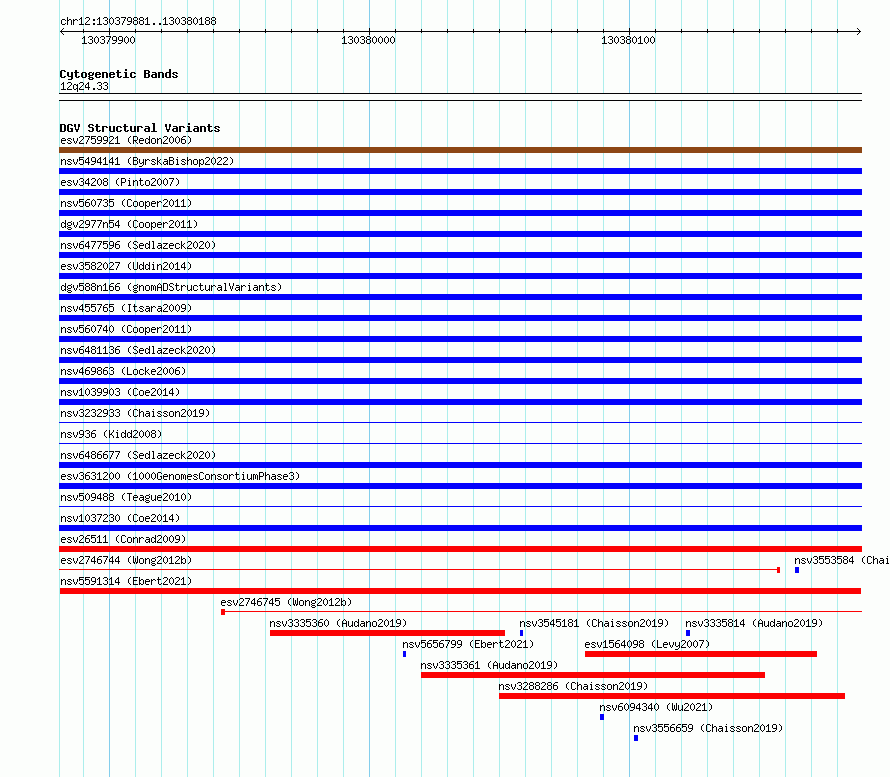Click the DGV Structural Variants track heading

pos(140,128)
